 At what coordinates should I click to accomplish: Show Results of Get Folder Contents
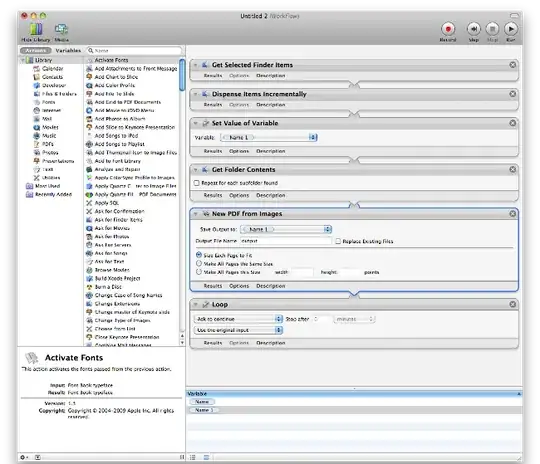pyautogui.click(x=213, y=195)
